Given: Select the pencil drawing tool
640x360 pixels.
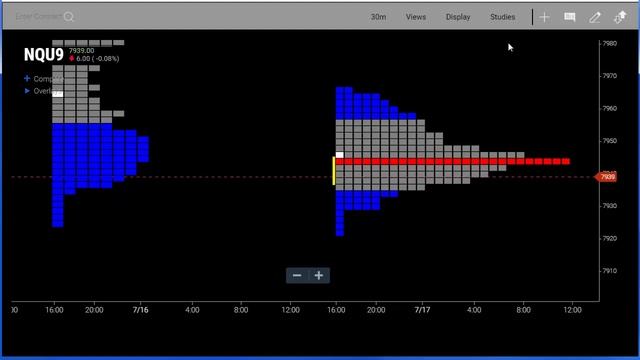Looking at the screenshot, I should coord(595,17).
